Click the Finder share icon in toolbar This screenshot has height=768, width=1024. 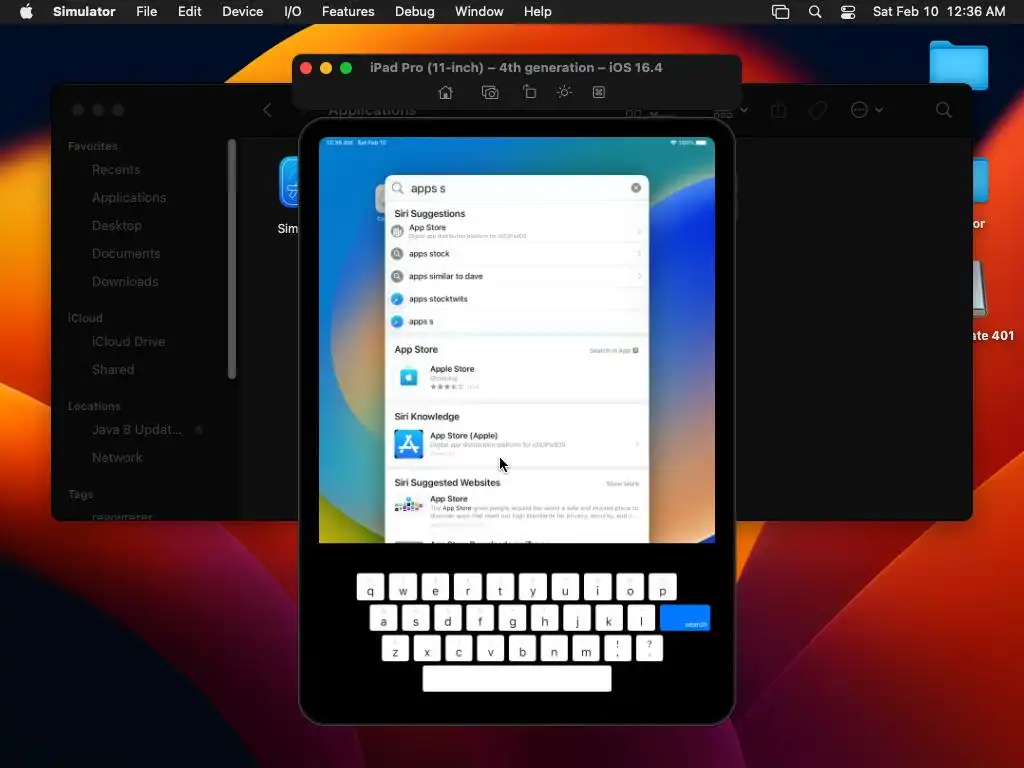778,110
